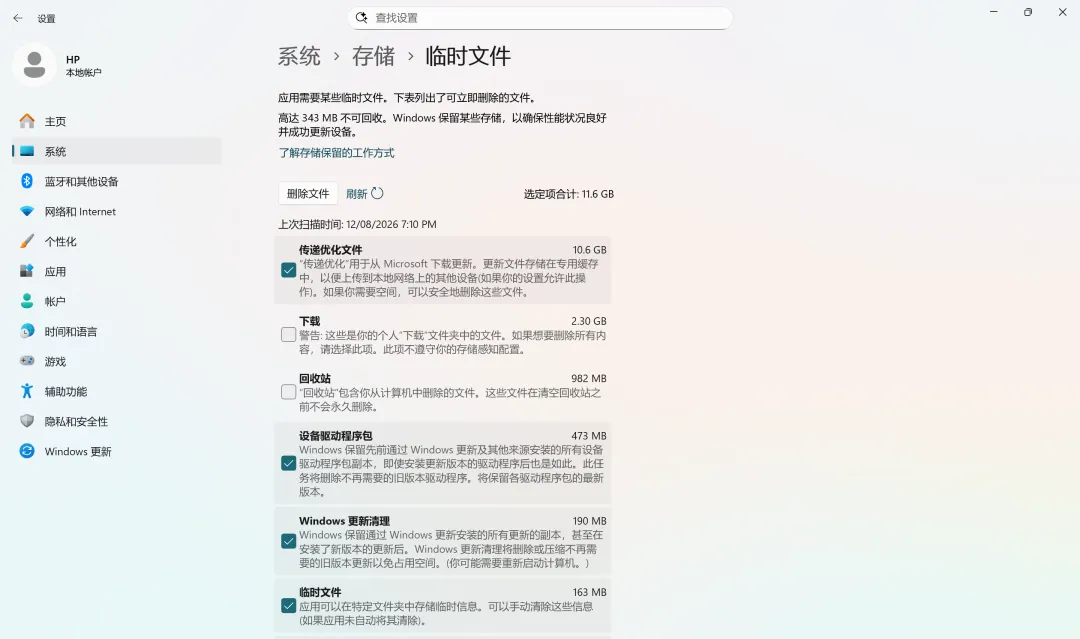
Task: Uncheck the 传递优化文件 checkbox
Action: pos(289,270)
